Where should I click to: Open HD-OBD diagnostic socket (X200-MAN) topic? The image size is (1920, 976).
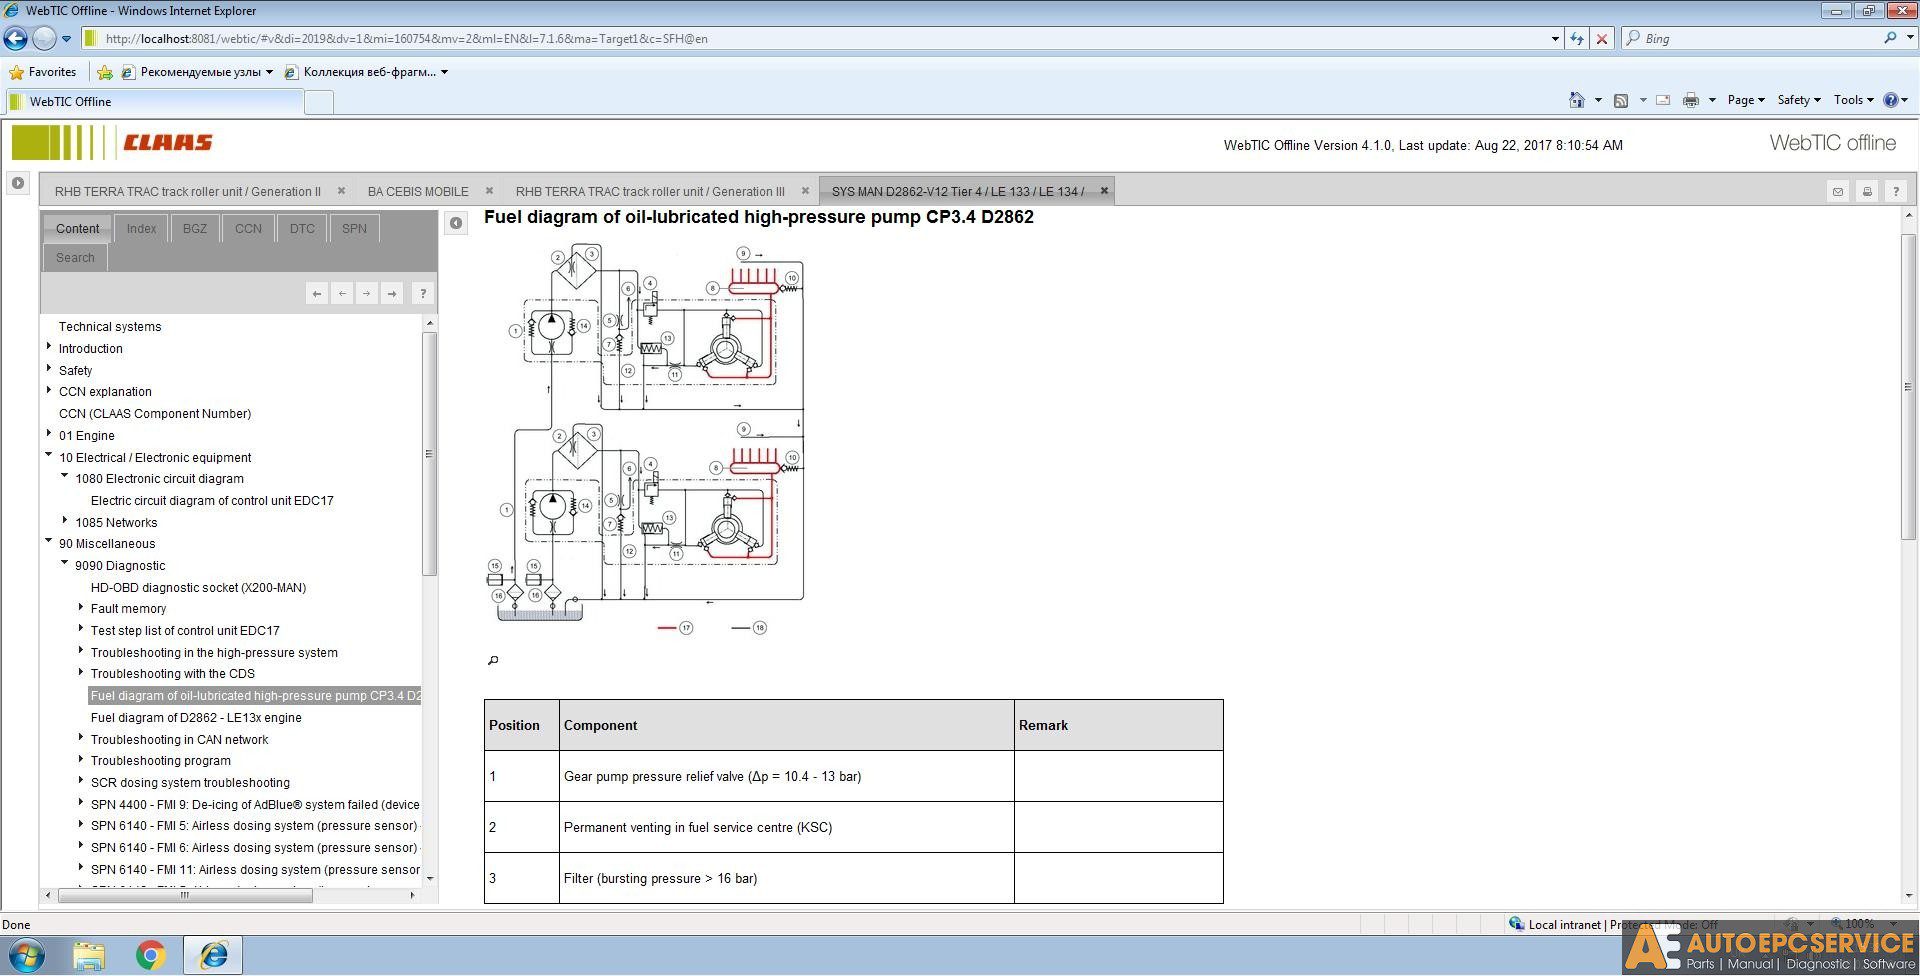pos(198,587)
